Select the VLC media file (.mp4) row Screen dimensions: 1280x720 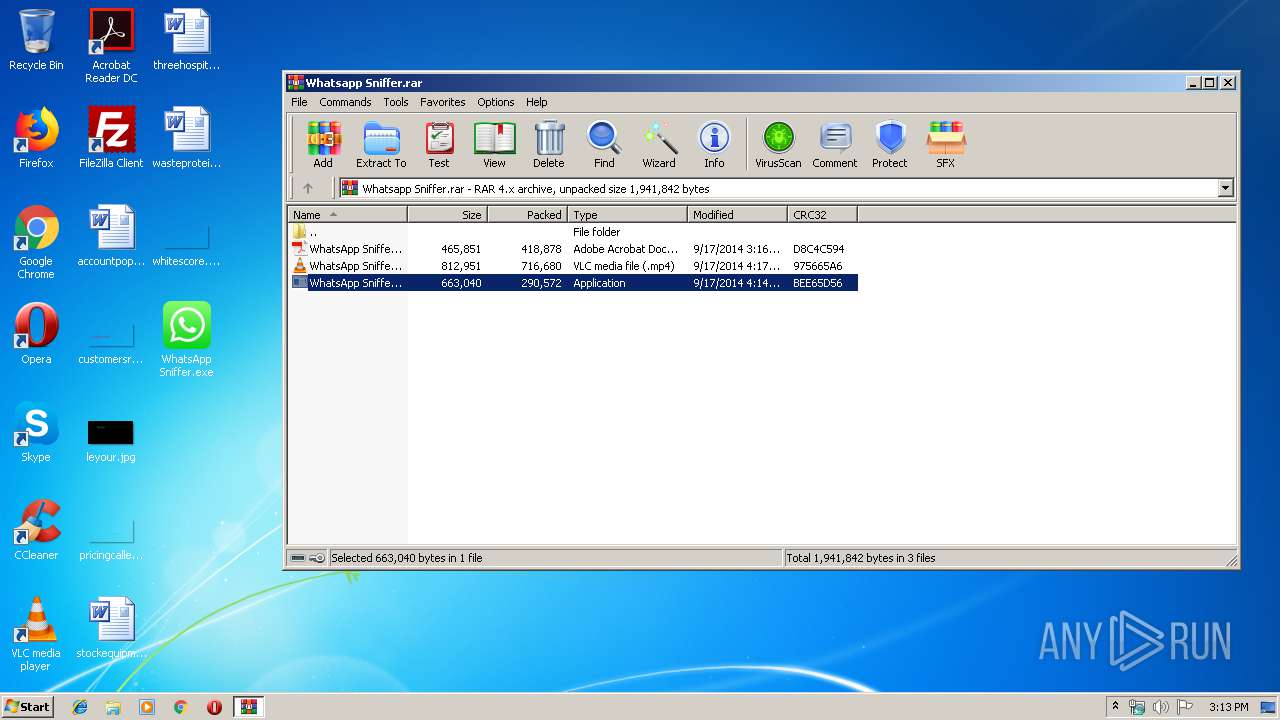(572, 266)
